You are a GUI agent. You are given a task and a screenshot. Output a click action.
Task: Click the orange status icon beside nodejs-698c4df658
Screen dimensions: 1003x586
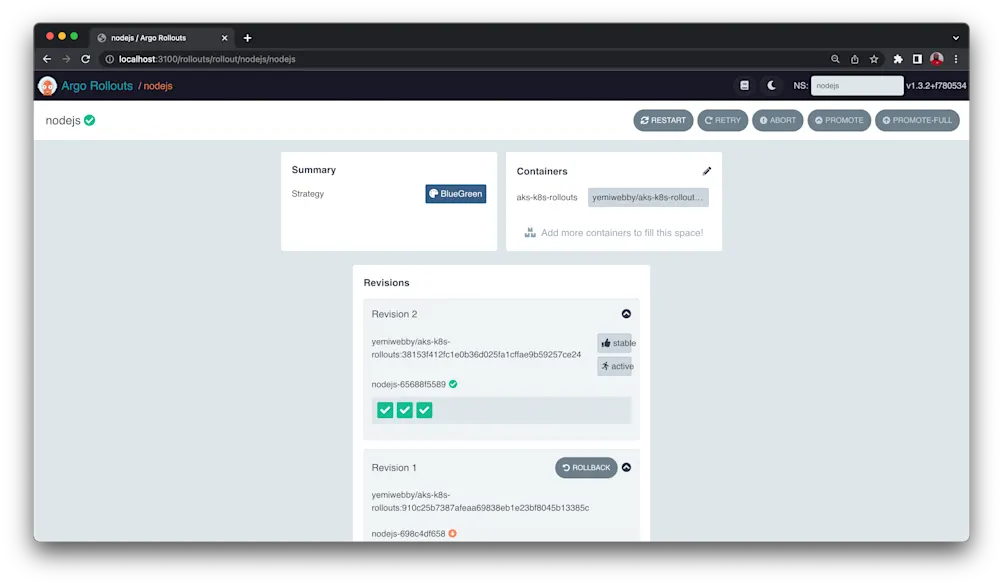[x=452, y=534]
